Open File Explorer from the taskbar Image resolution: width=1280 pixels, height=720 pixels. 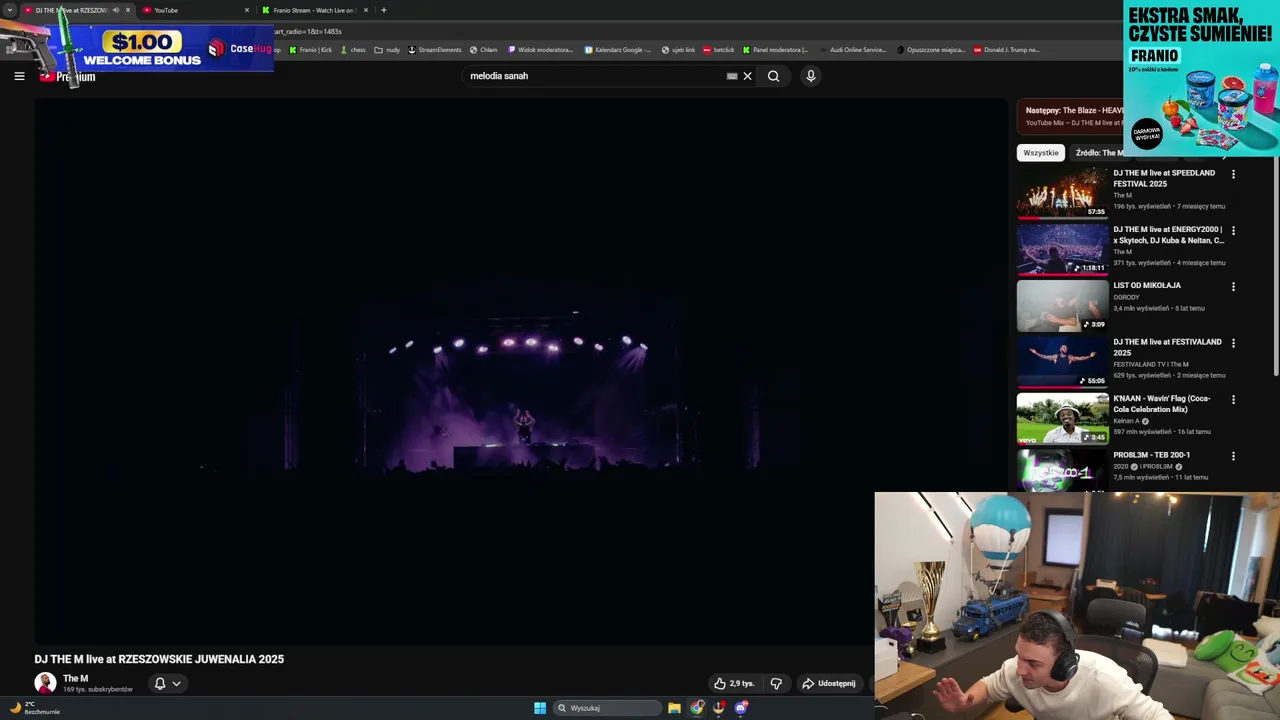pyautogui.click(x=675, y=708)
